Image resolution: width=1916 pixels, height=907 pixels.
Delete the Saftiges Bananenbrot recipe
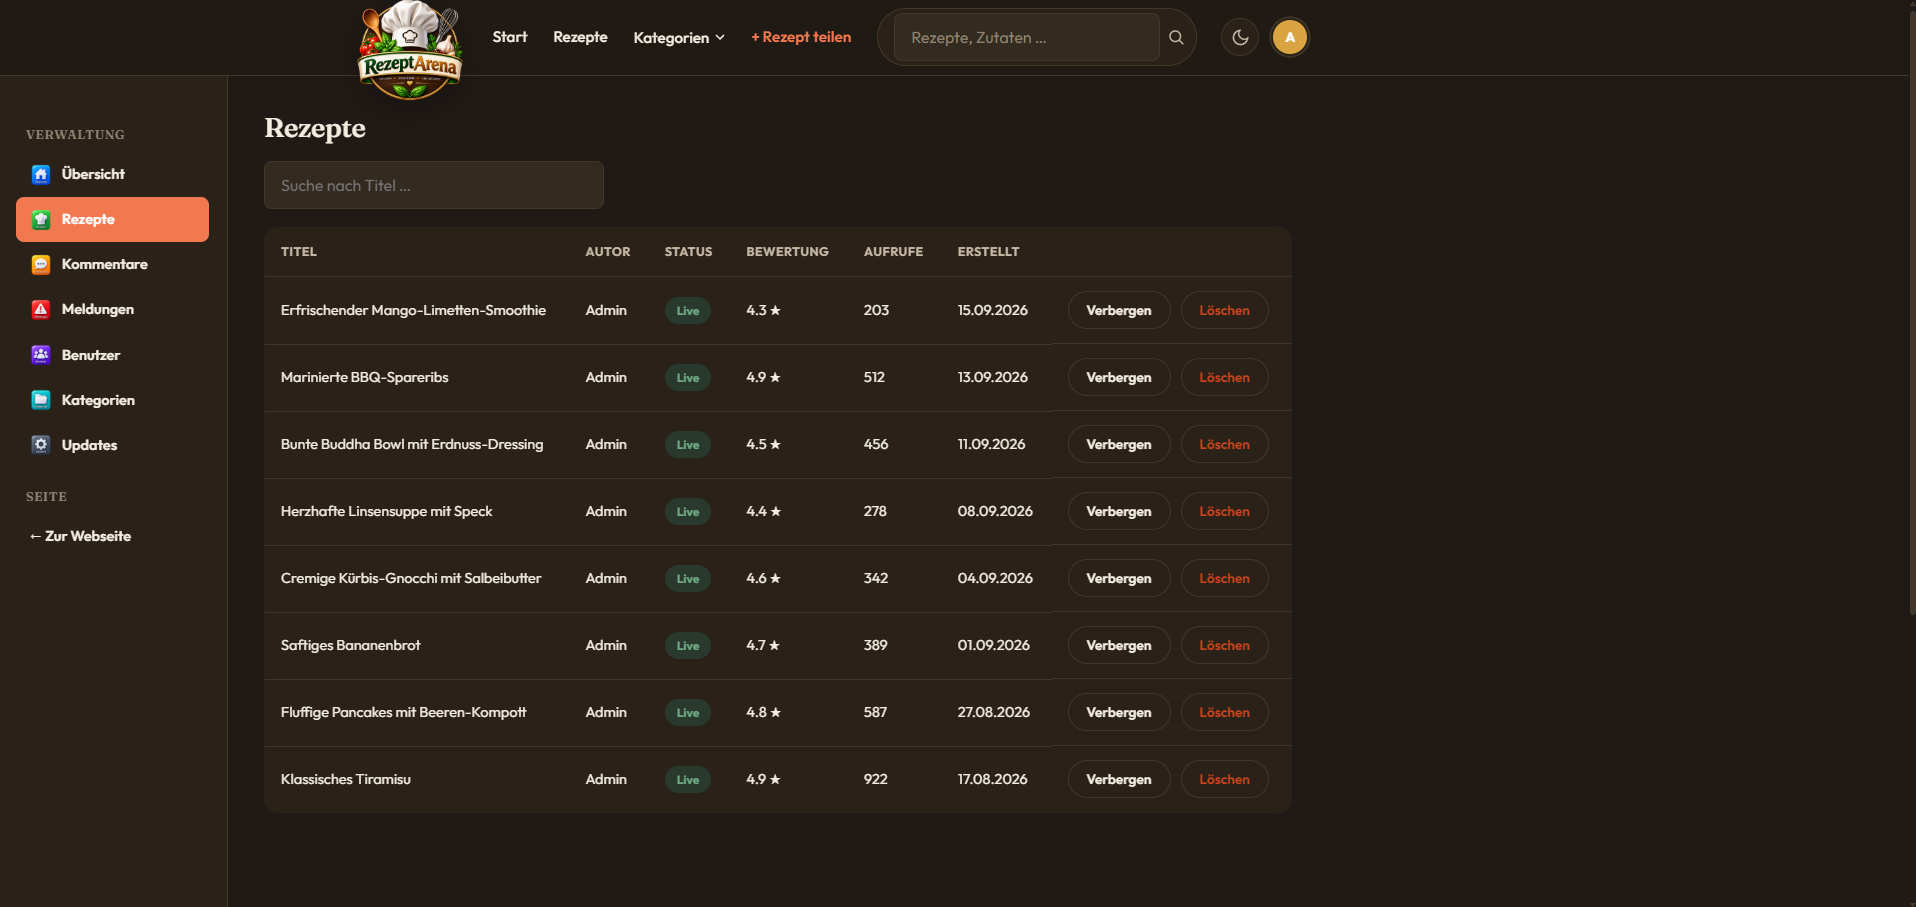coord(1225,645)
